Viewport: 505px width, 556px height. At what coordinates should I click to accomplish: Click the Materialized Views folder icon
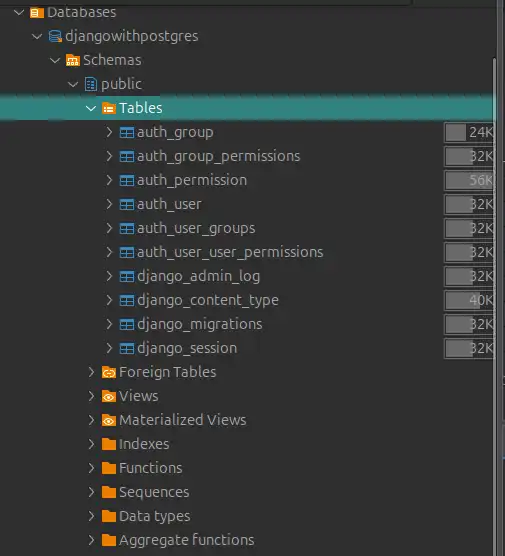(109, 421)
